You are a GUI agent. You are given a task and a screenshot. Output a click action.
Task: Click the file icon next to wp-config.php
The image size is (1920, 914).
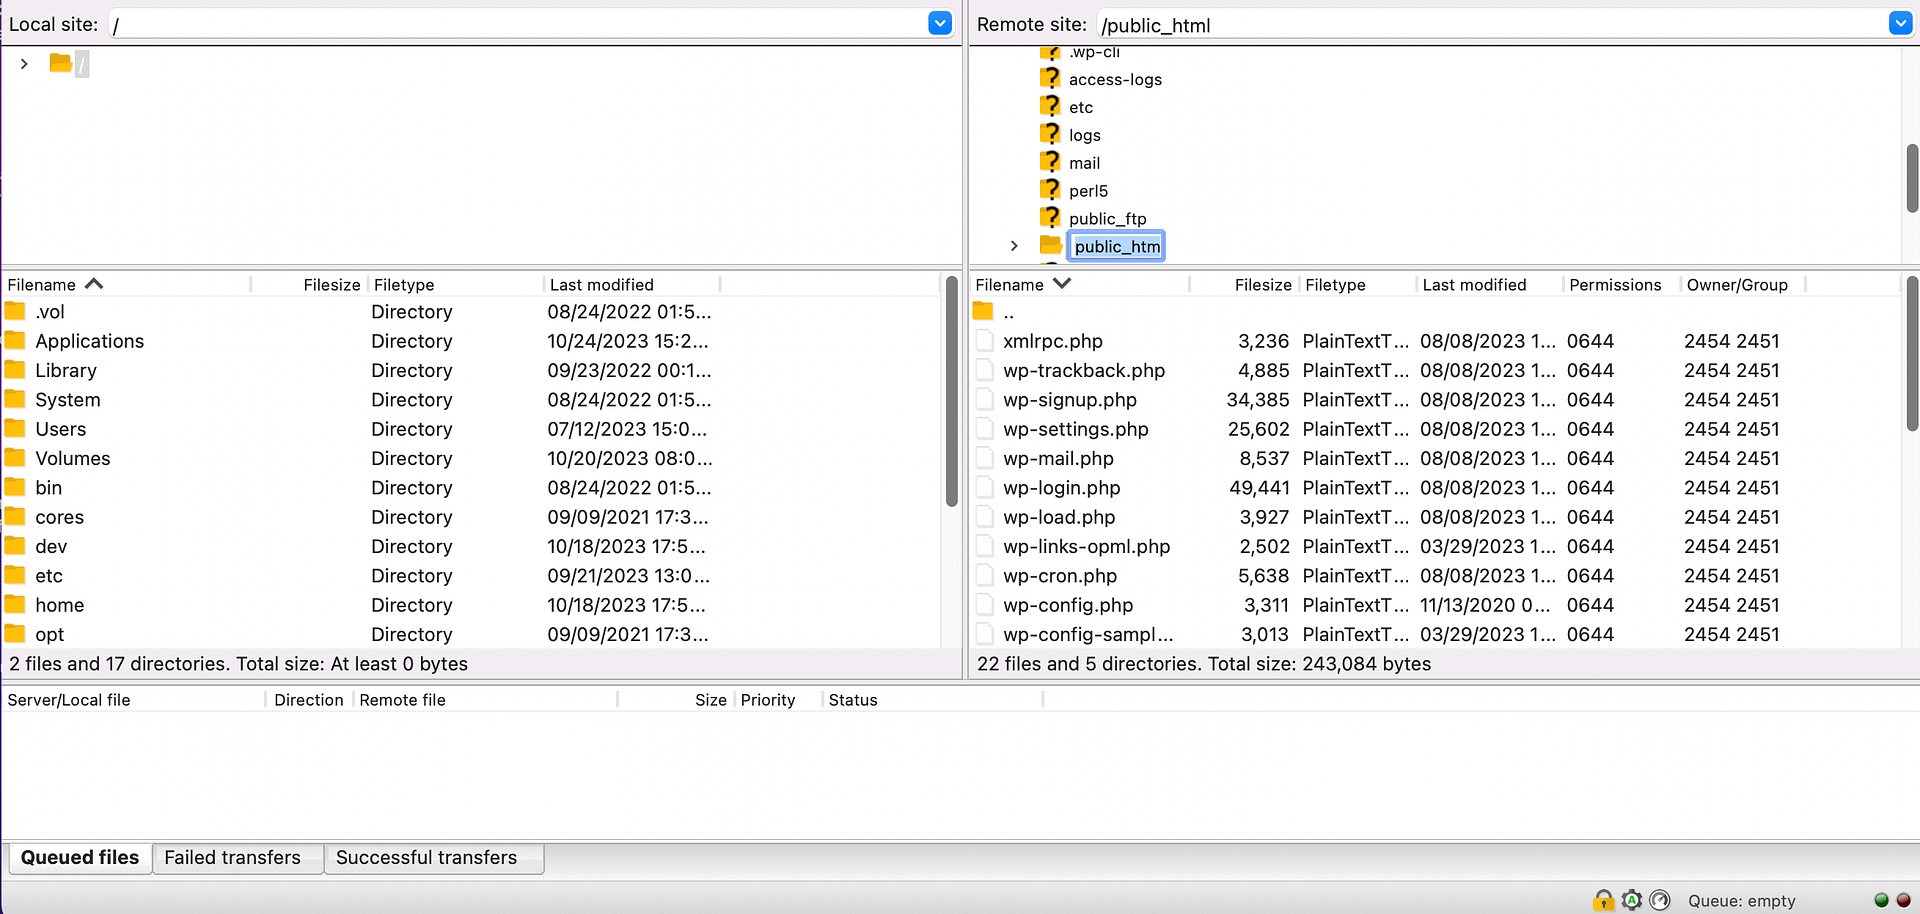(x=985, y=605)
